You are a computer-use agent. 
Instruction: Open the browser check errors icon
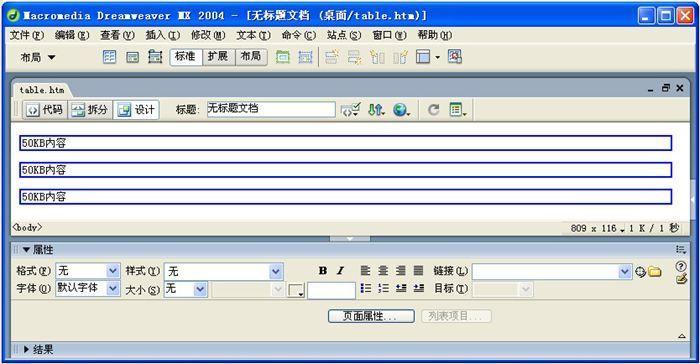tap(350, 109)
